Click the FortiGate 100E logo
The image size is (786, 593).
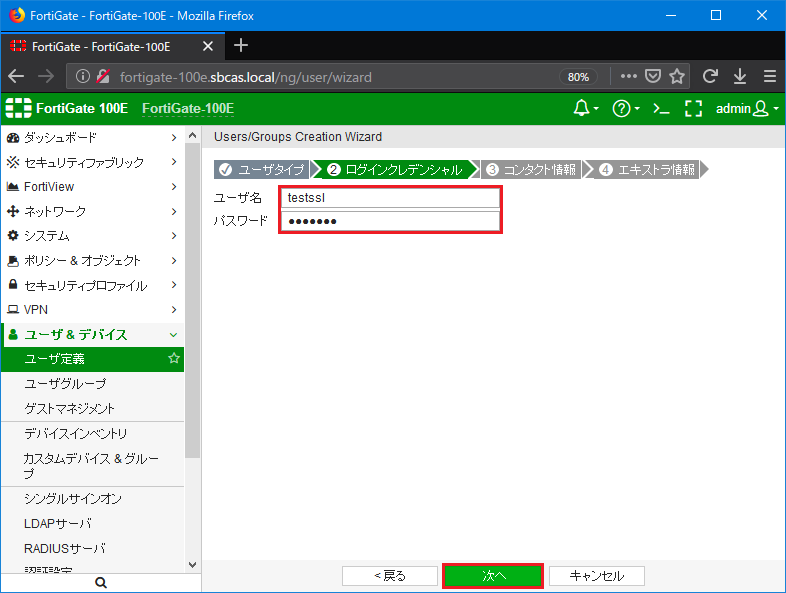coord(67,108)
